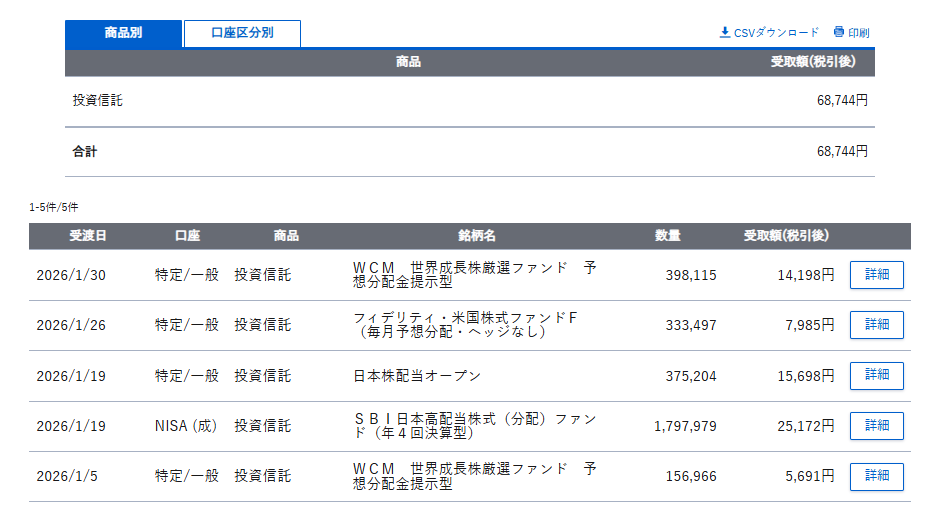This screenshot has height=512, width=934.
Task: Click the 合計 total row label
Action: pos(85,152)
